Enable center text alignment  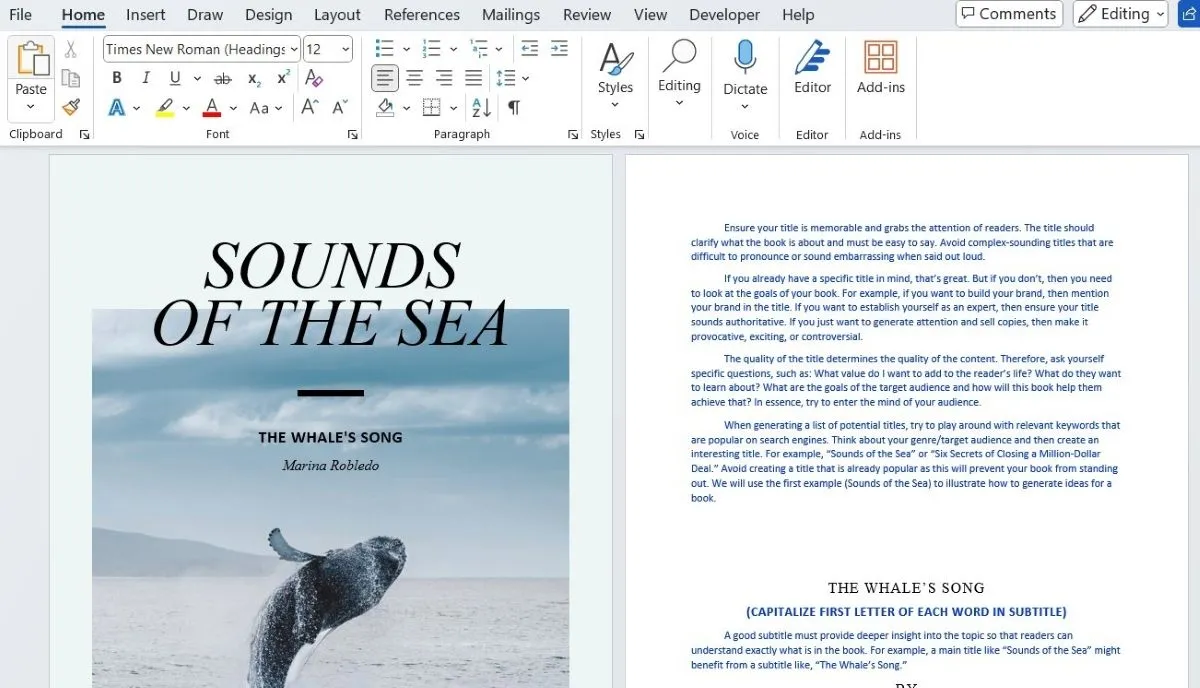point(414,77)
